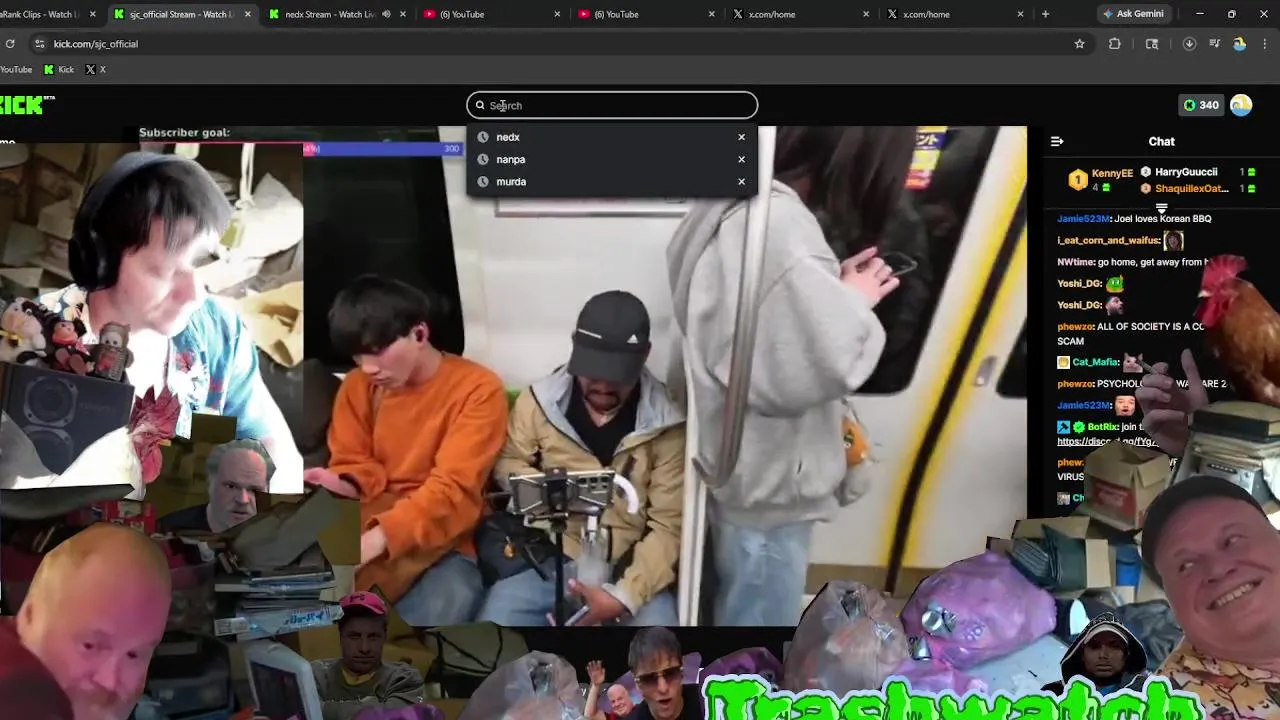Bookmark this page with star icon
This screenshot has width=1280, height=720.
(x=1079, y=44)
